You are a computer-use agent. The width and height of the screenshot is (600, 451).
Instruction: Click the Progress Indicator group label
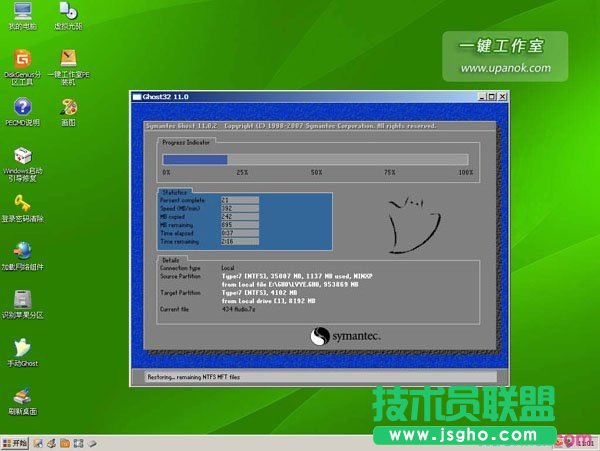pyautogui.click(x=186, y=142)
